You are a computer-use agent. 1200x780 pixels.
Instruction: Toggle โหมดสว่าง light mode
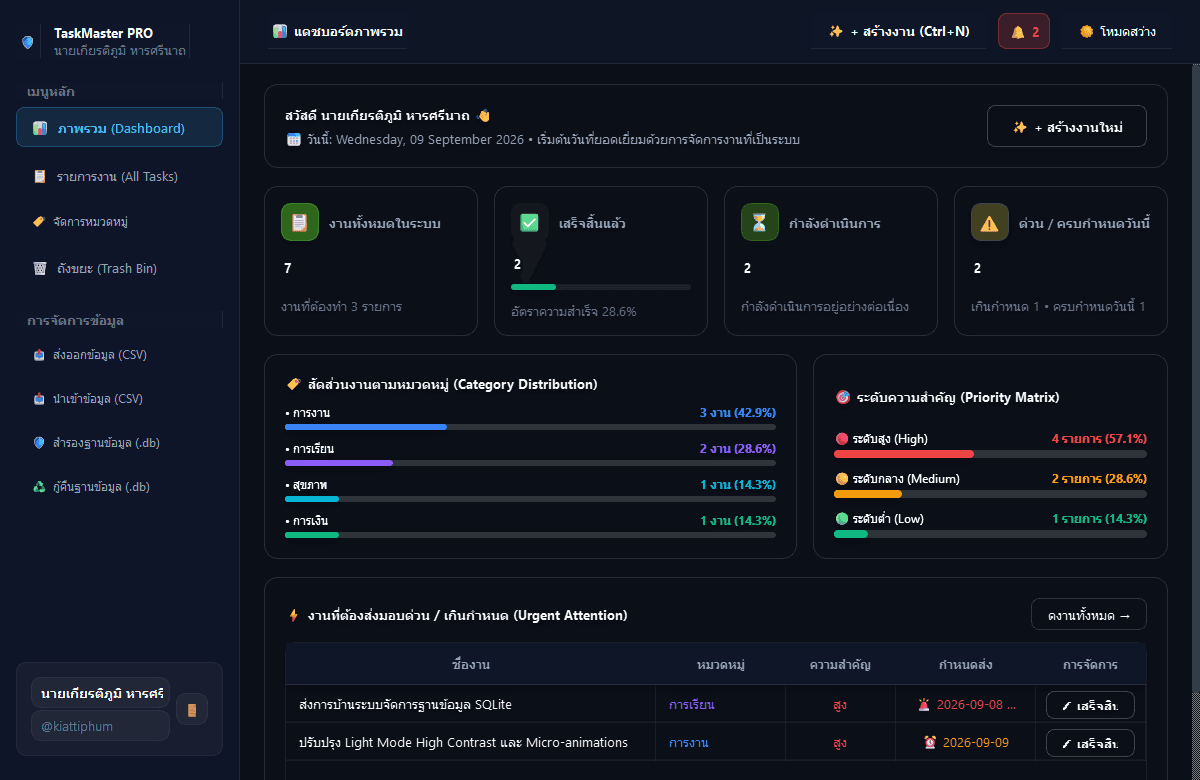point(1117,31)
